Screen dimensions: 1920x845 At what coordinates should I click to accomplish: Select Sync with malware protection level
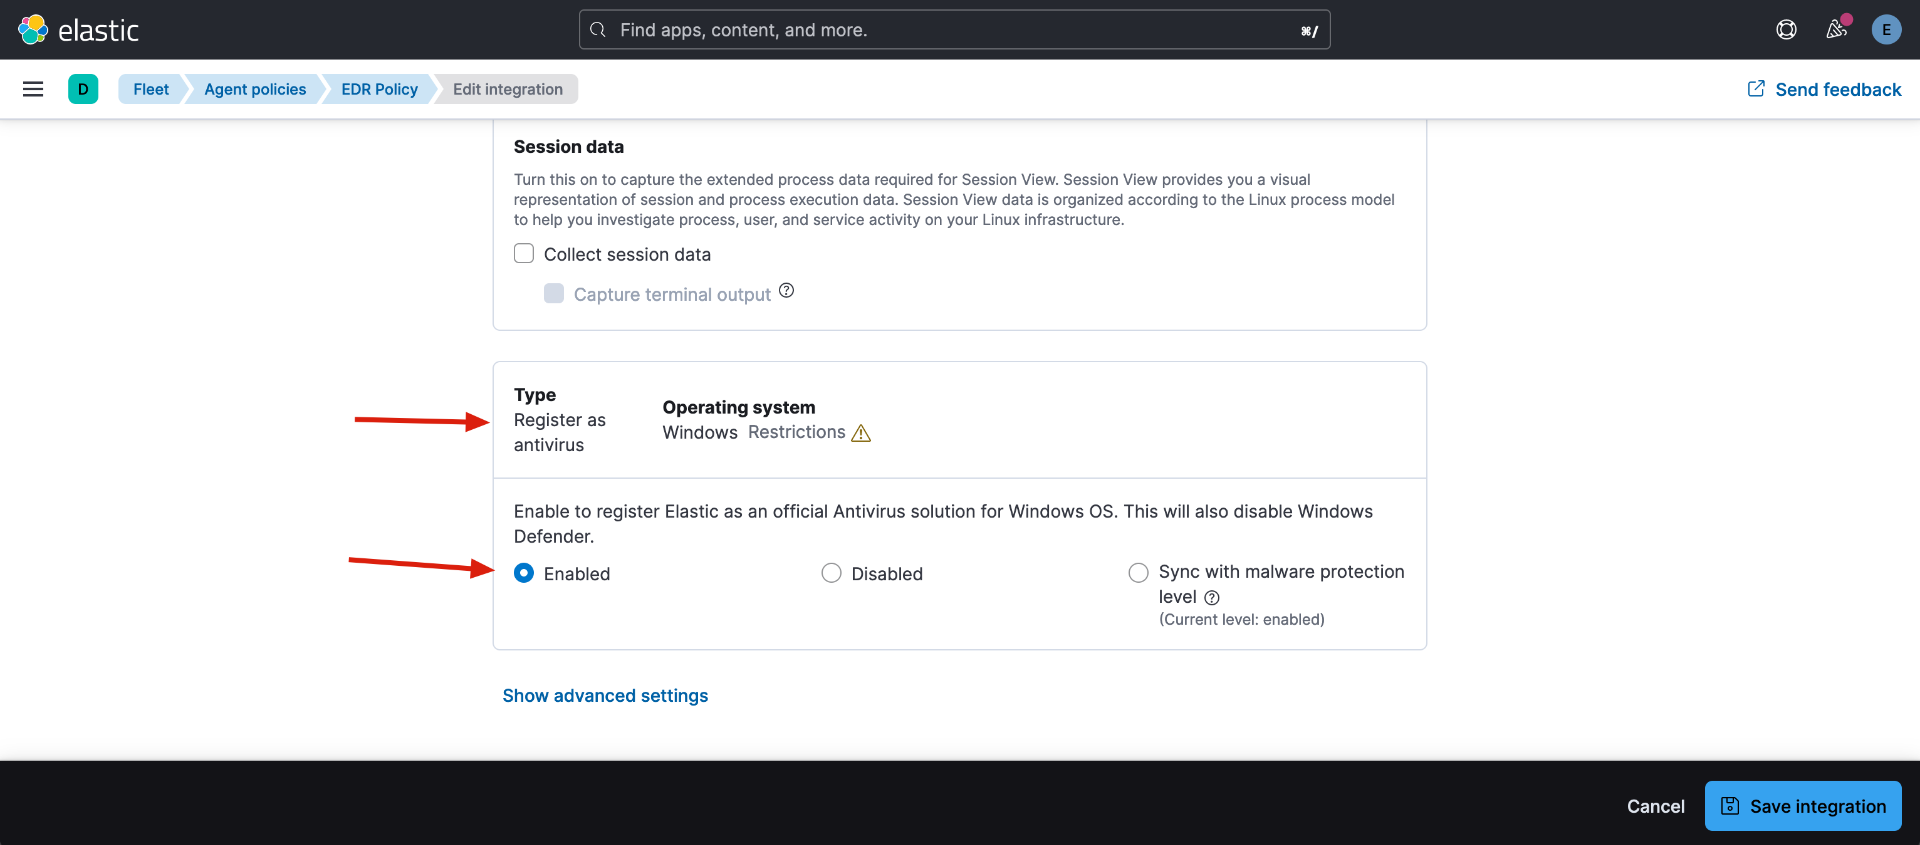coord(1138,573)
